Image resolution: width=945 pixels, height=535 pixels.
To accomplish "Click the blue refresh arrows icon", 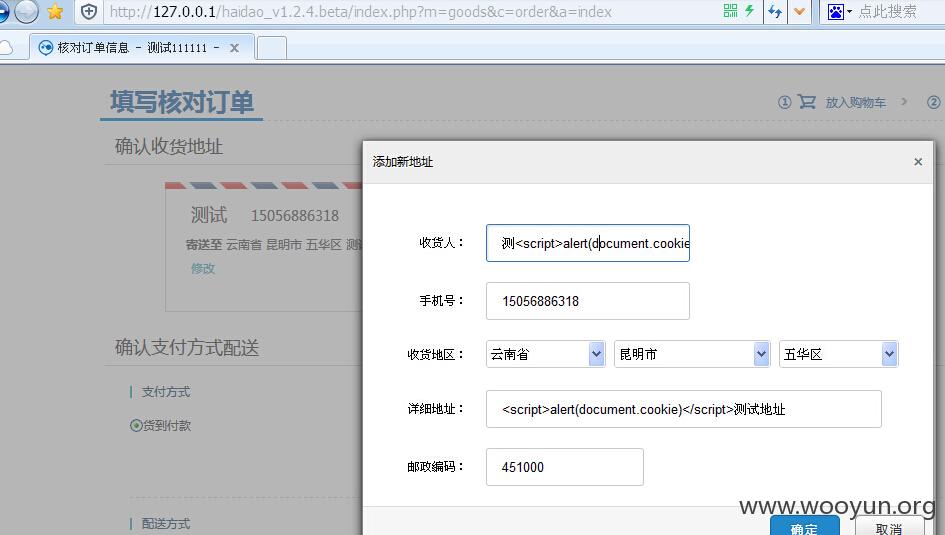I will coord(775,11).
